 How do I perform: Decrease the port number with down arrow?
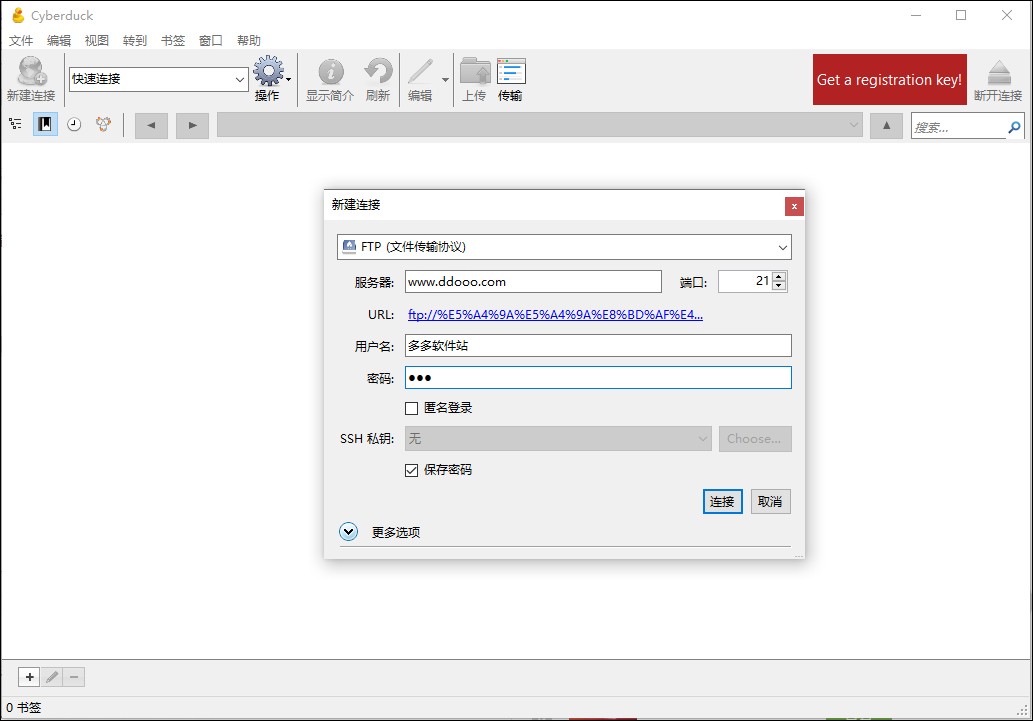(x=779, y=286)
